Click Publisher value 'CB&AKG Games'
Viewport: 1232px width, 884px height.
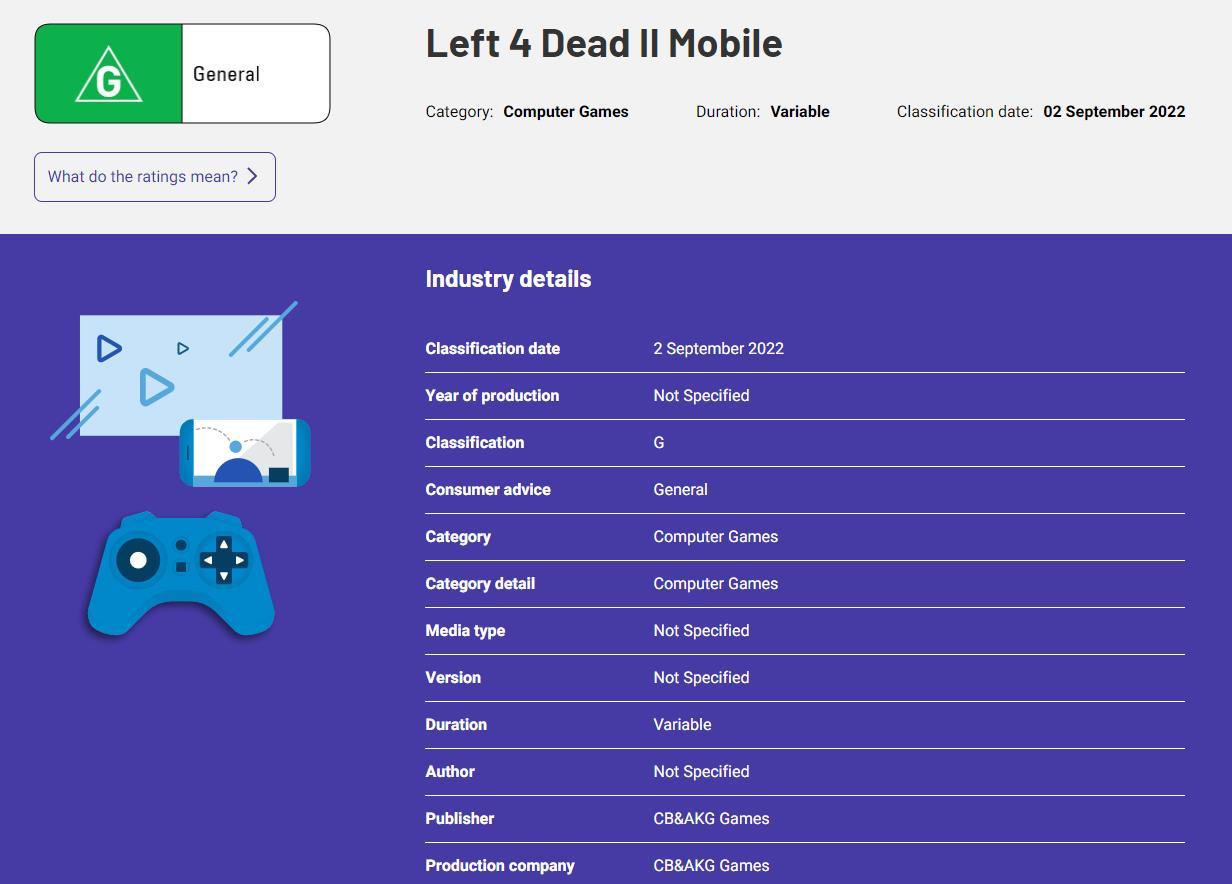click(x=712, y=819)
